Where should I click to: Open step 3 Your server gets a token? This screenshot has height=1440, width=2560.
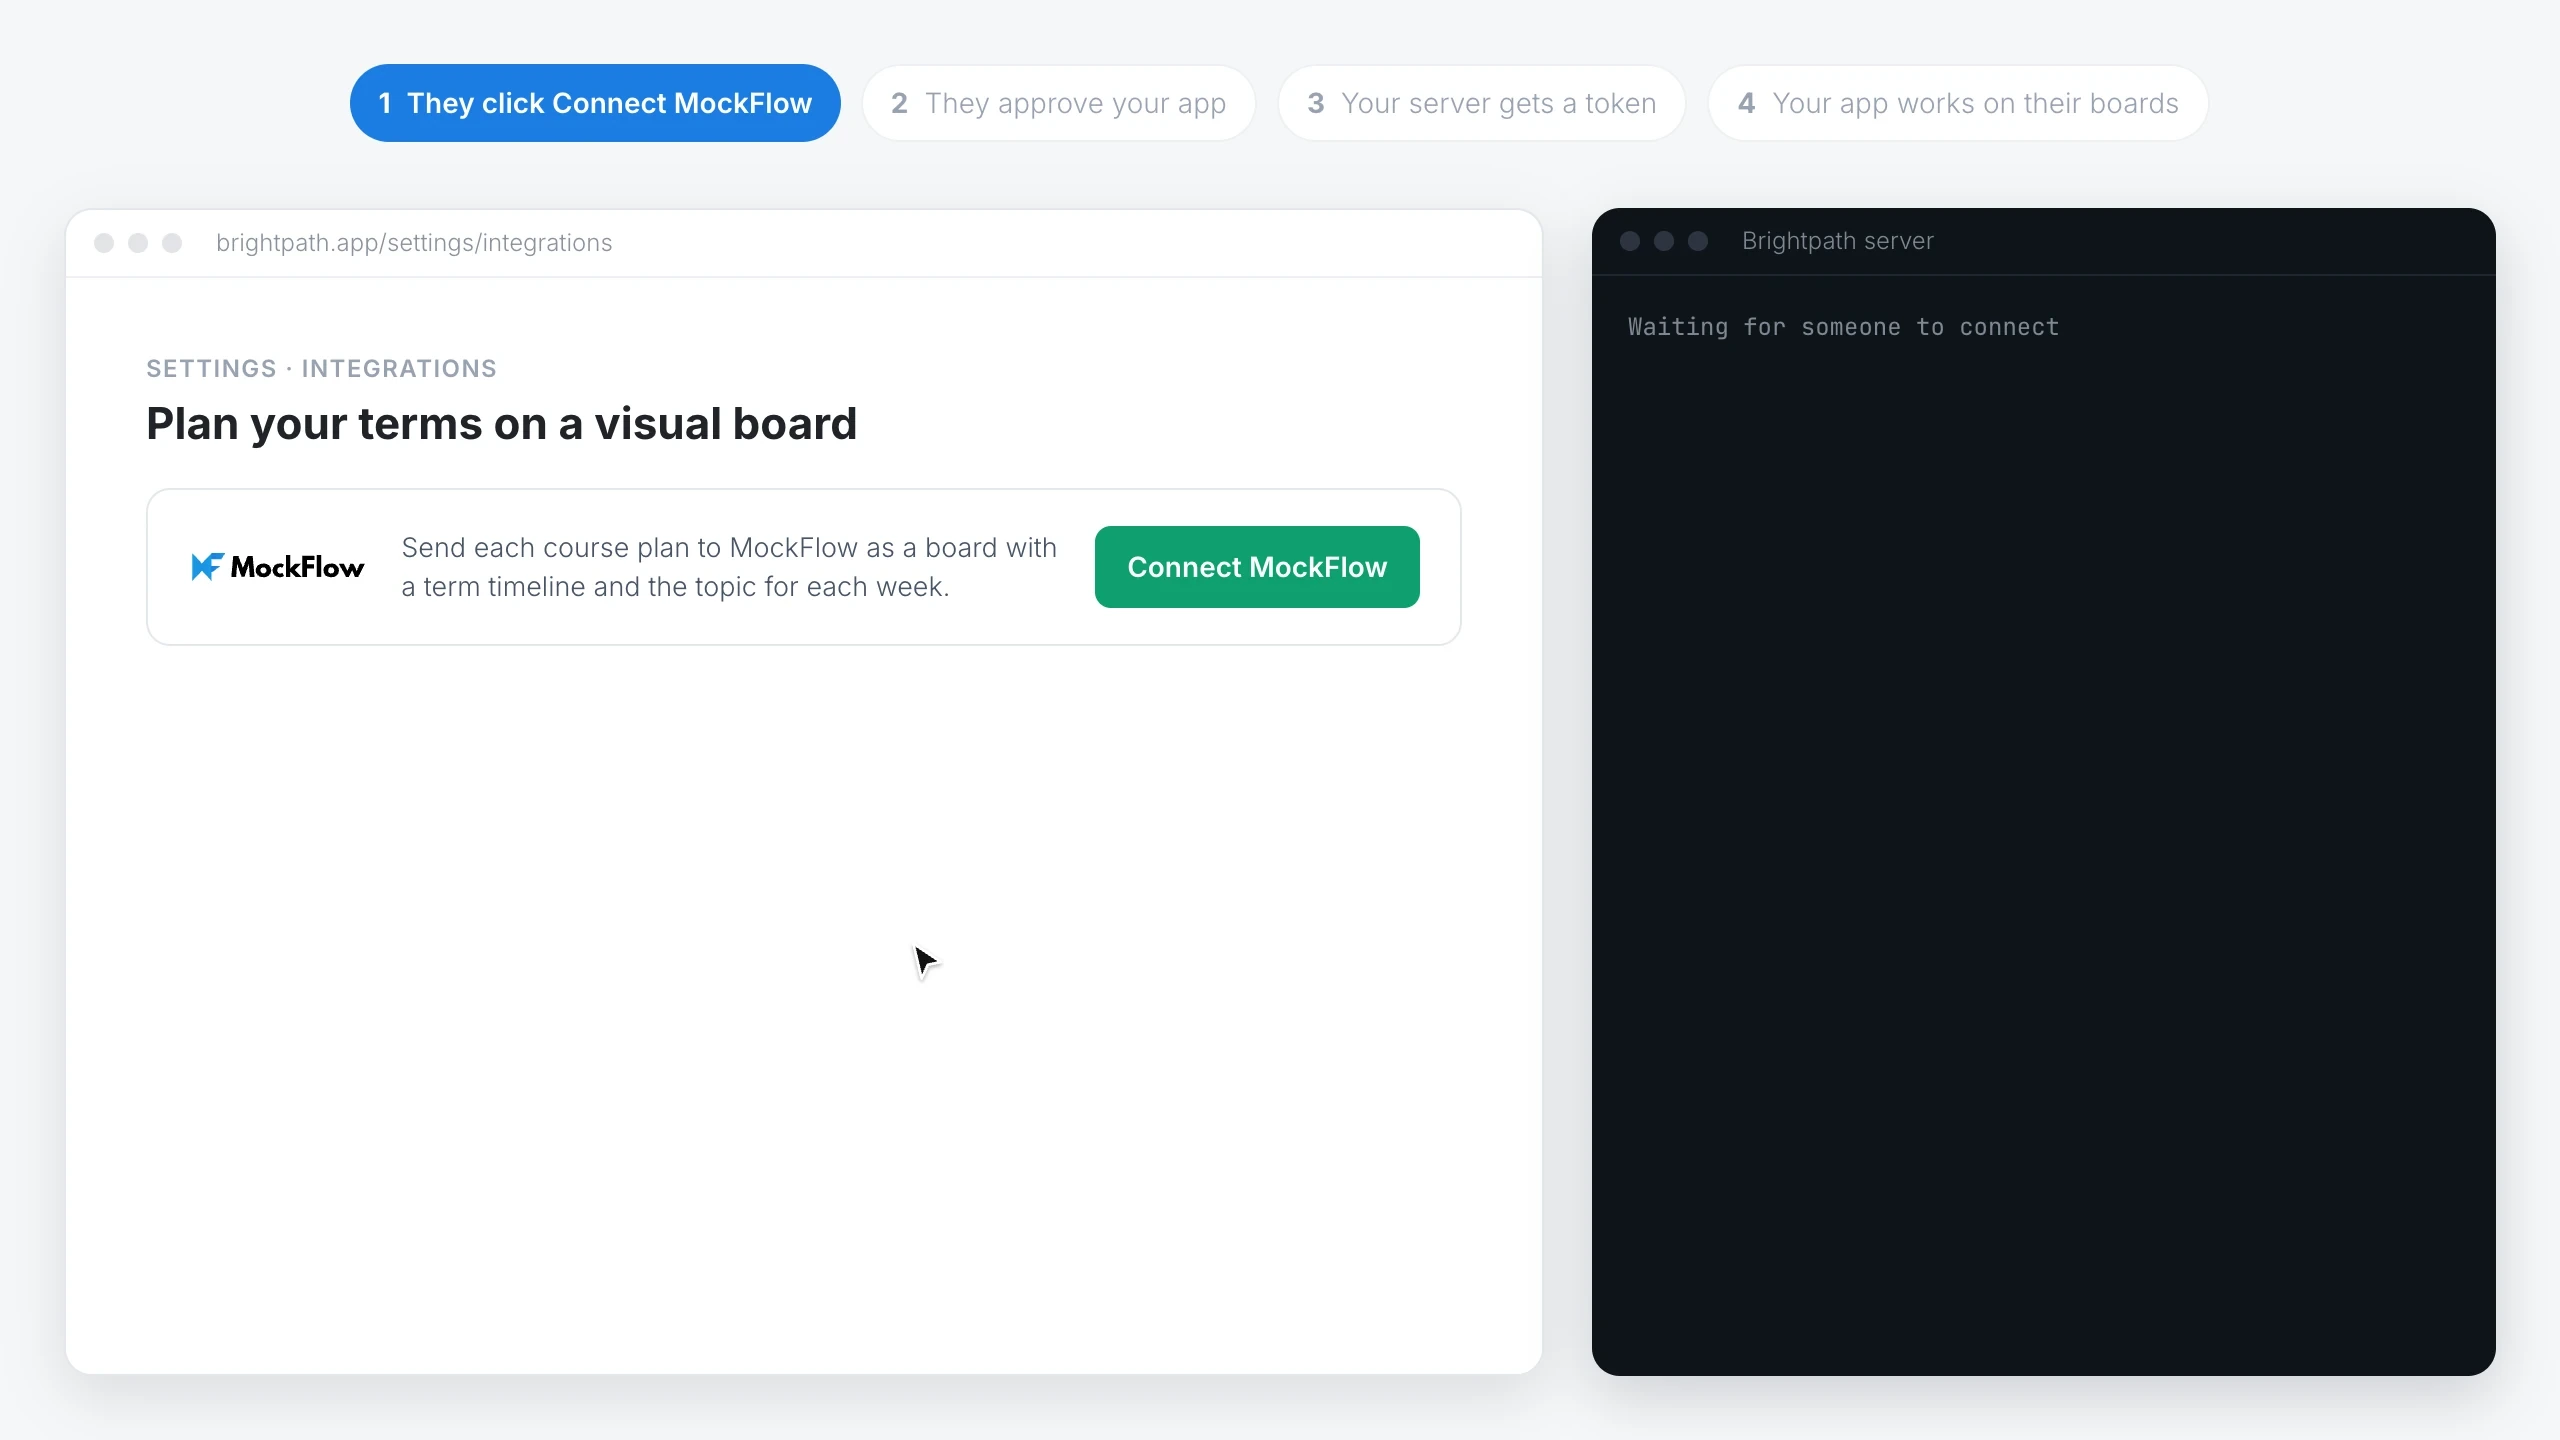[1482, 103]
